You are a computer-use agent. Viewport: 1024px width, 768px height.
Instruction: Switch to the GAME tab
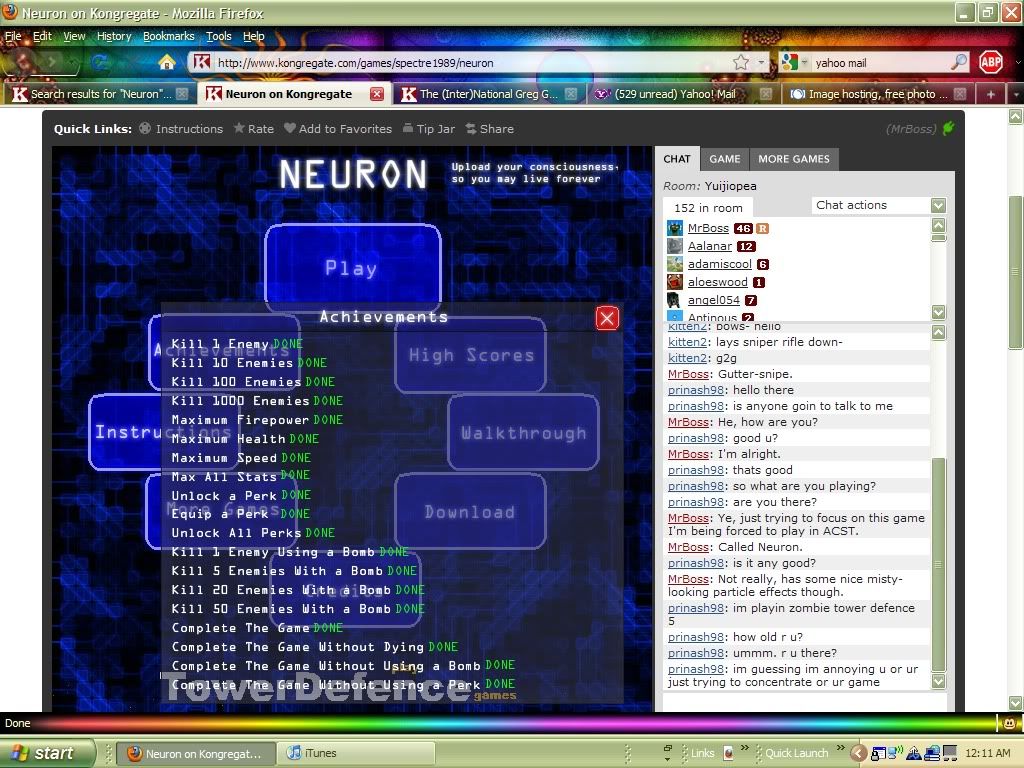coord(725,159)
